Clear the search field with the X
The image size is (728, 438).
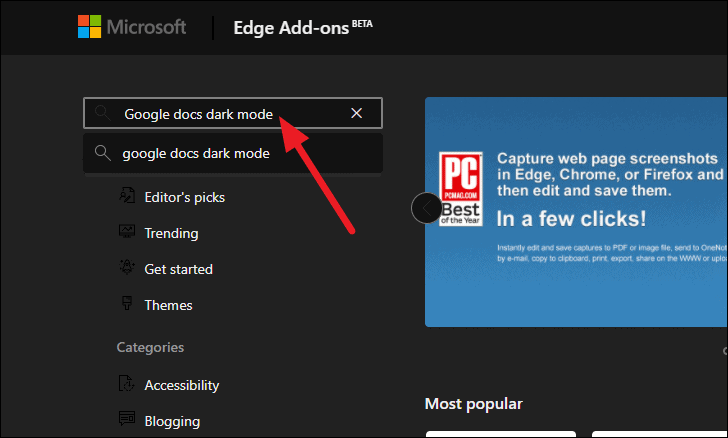tap(356, 113)
